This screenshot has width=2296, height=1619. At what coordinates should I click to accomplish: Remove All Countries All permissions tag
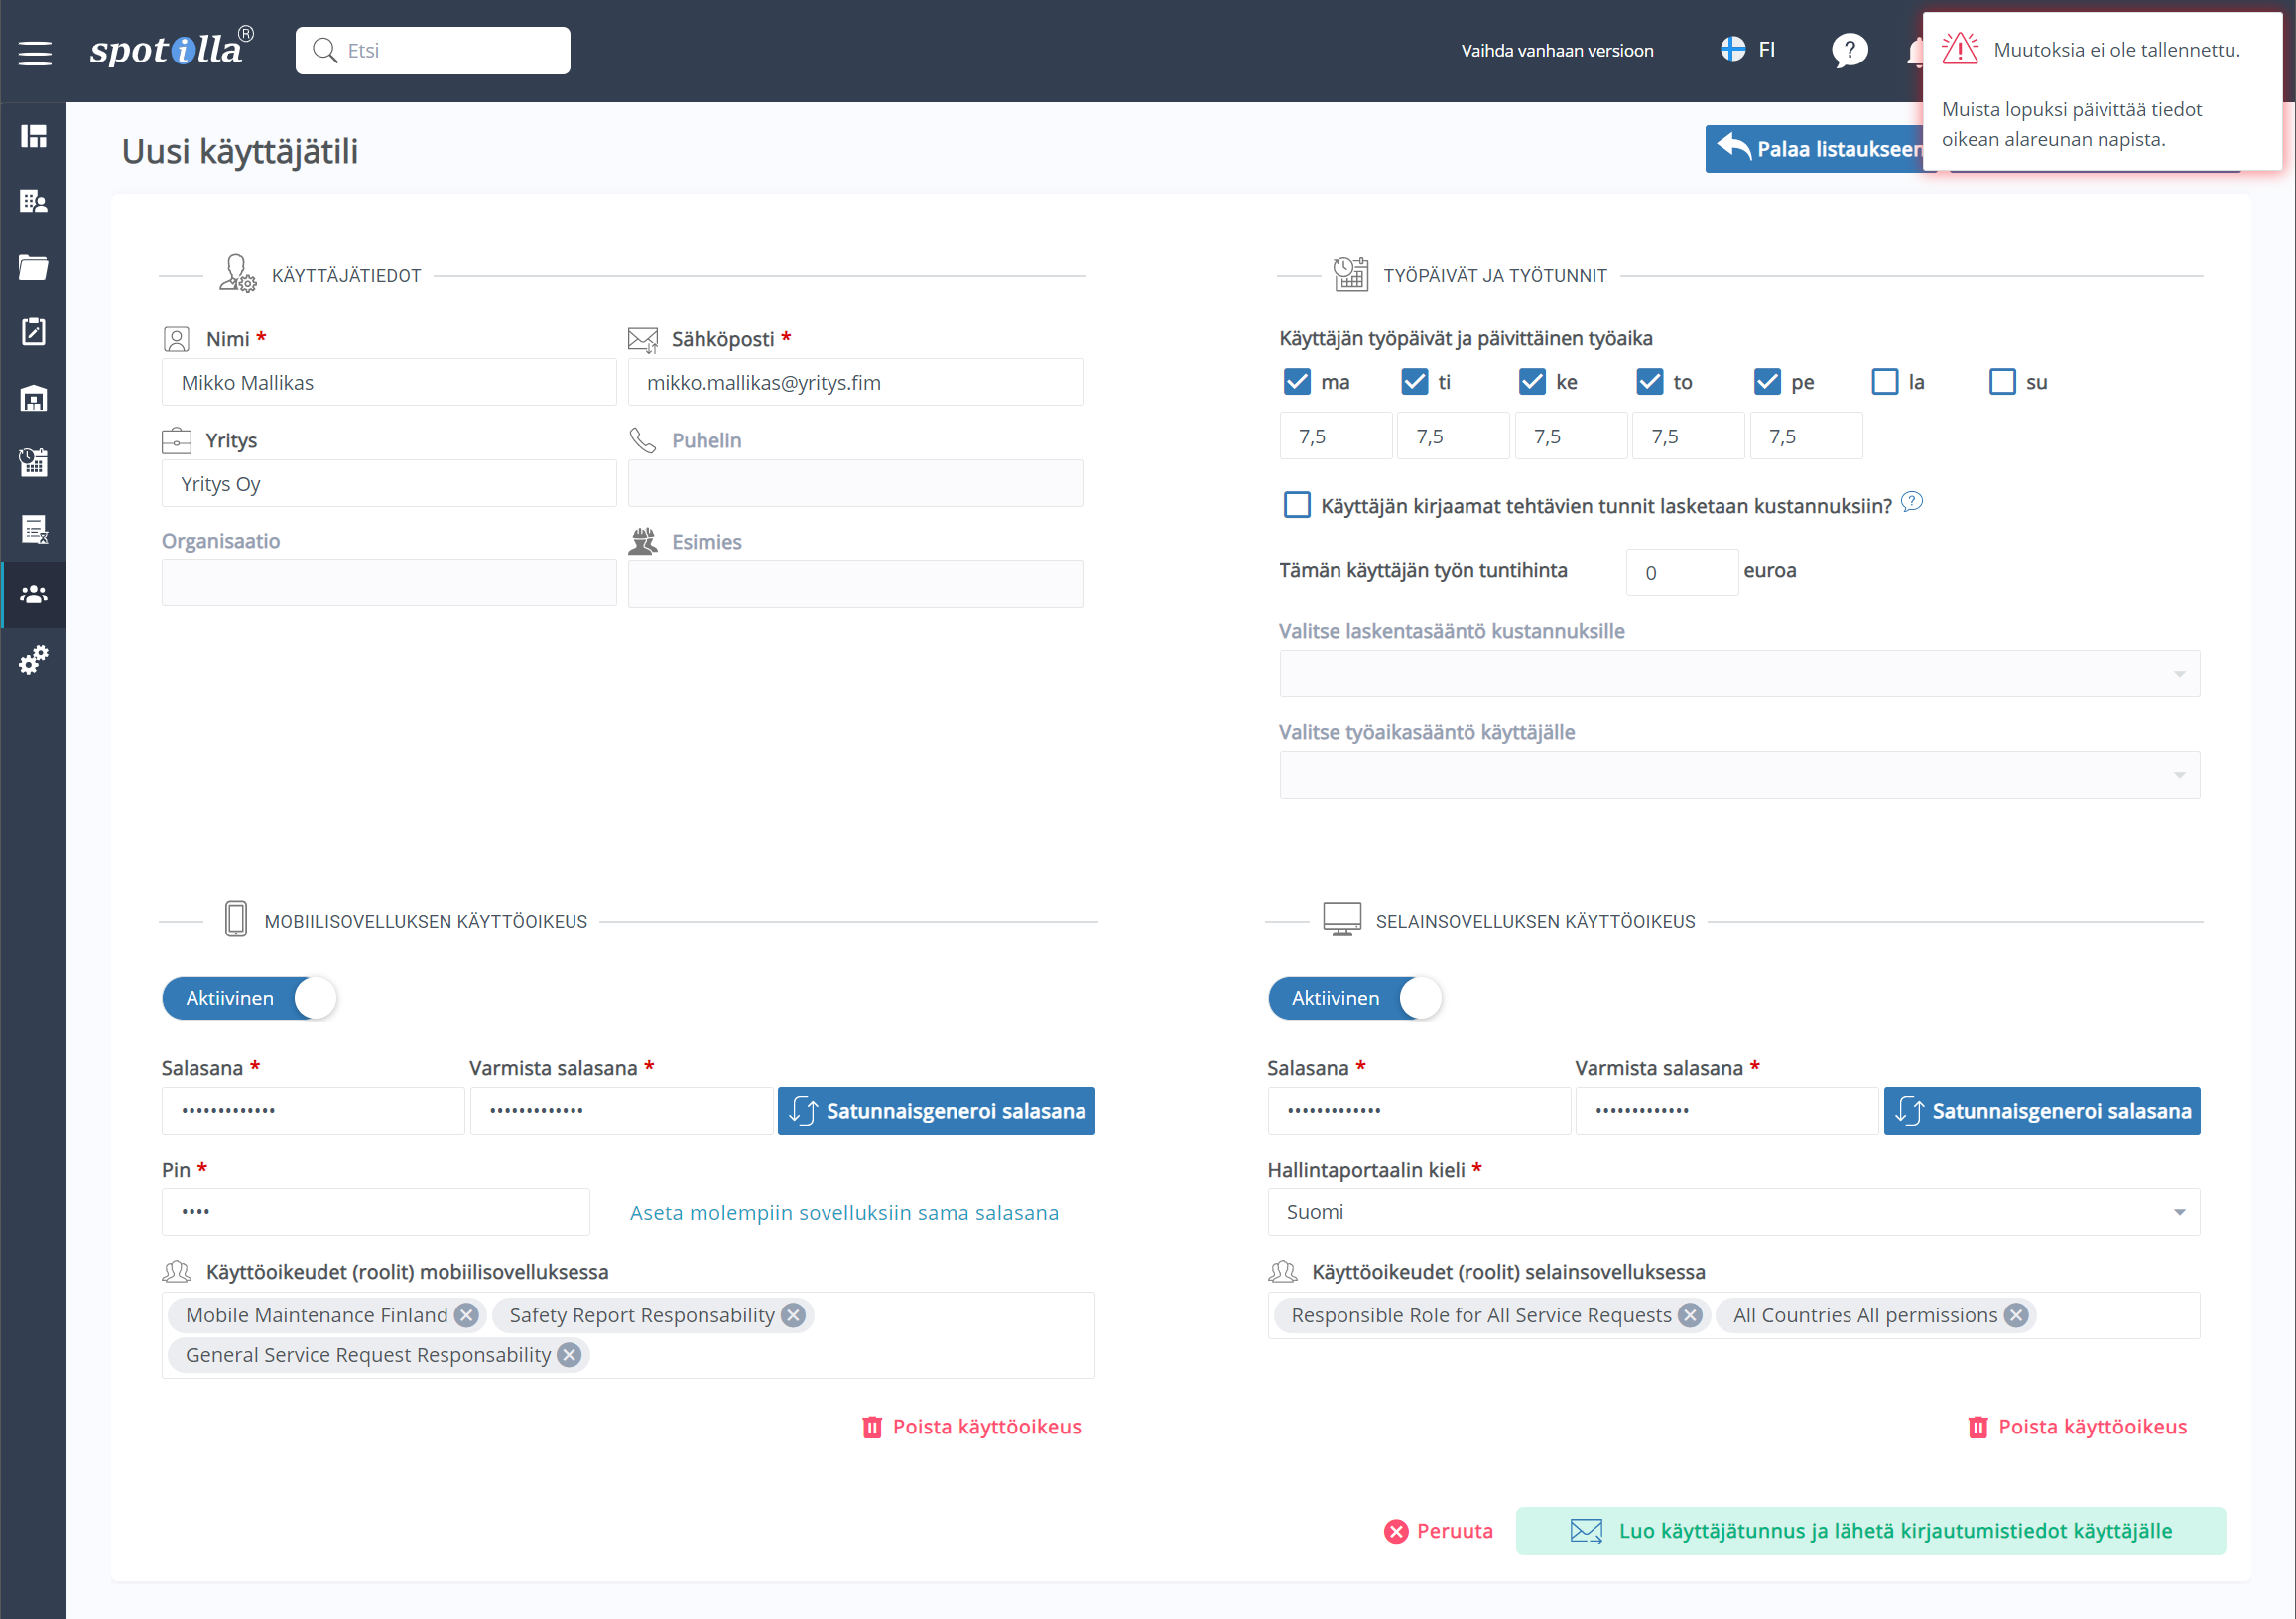[2016, 1315]
